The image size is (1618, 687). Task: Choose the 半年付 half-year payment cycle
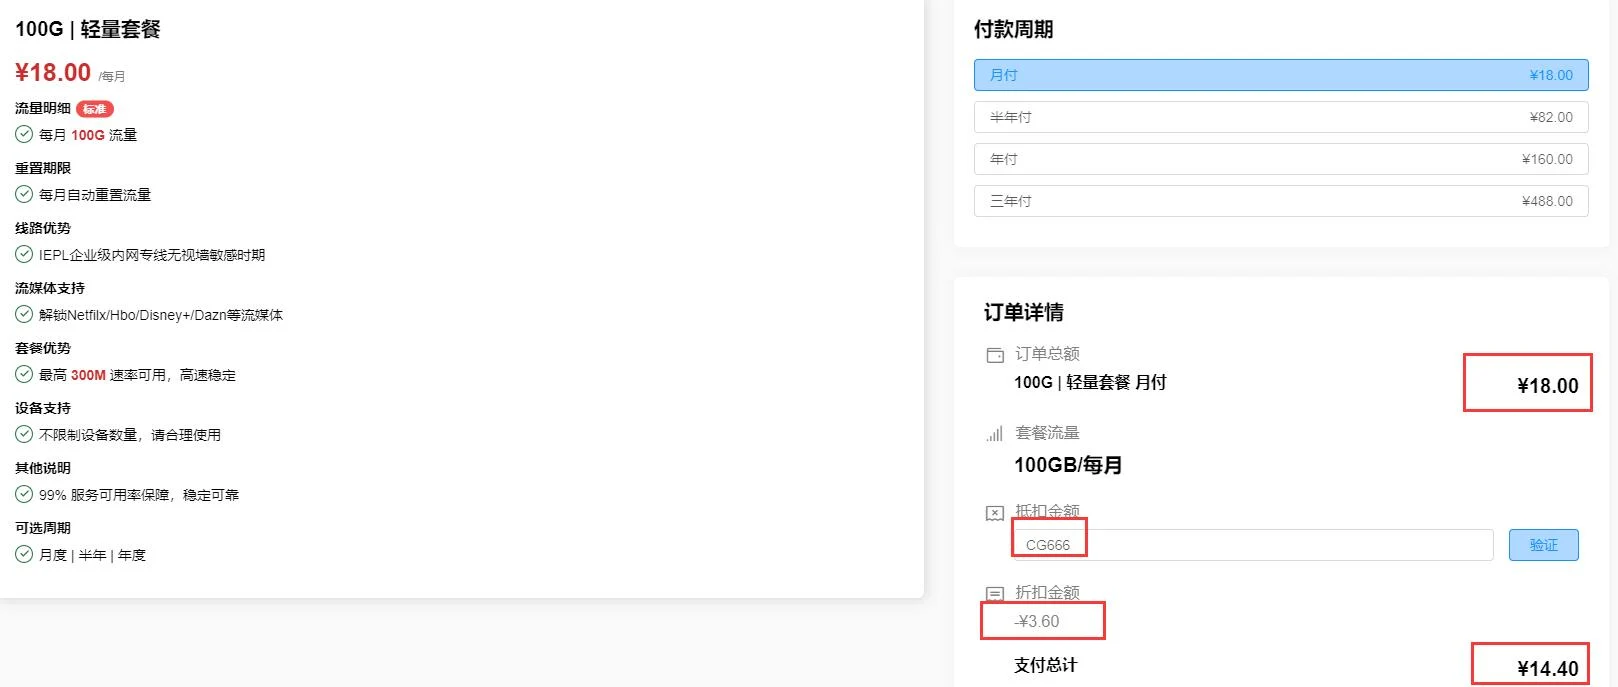click(x=1280, y=117)
